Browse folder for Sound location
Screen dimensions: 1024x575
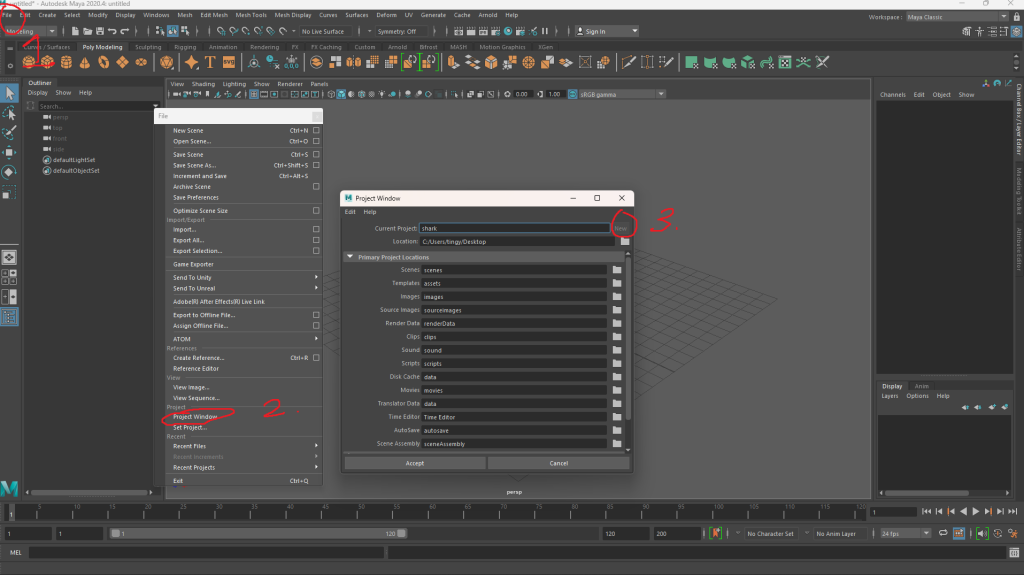tap(616, 350)
